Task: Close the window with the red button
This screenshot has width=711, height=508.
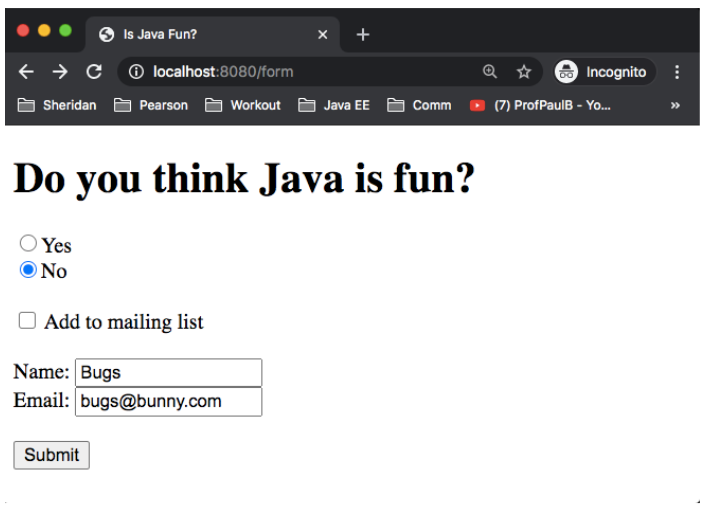Action: [23, 30]
